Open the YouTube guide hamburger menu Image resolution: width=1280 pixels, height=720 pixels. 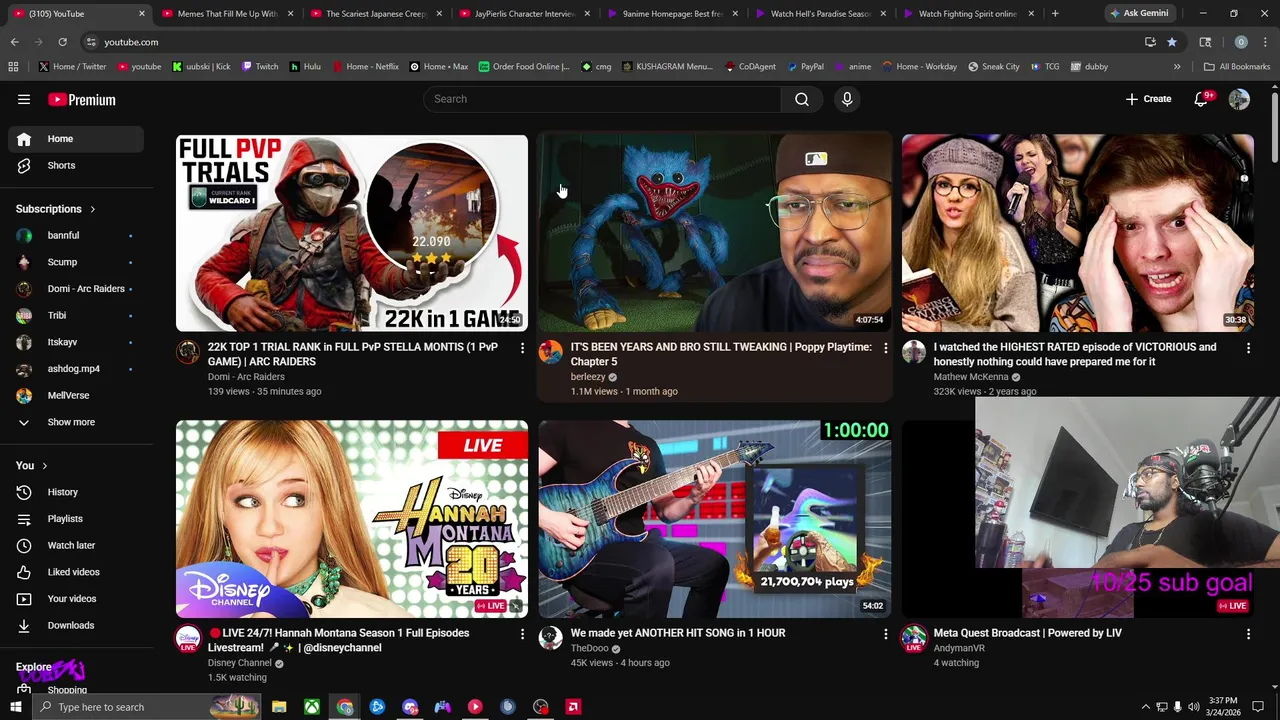pyautogui.click(x=24, y=99)
